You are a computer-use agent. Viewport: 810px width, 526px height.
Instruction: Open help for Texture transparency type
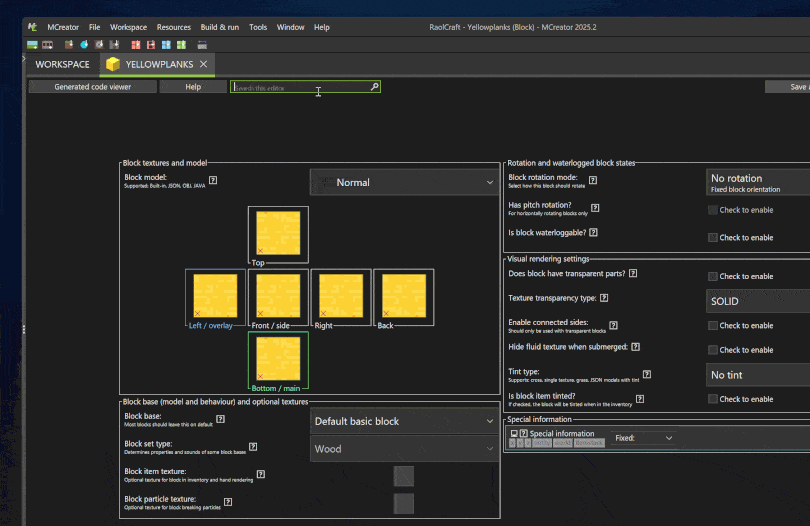point(604,298)
